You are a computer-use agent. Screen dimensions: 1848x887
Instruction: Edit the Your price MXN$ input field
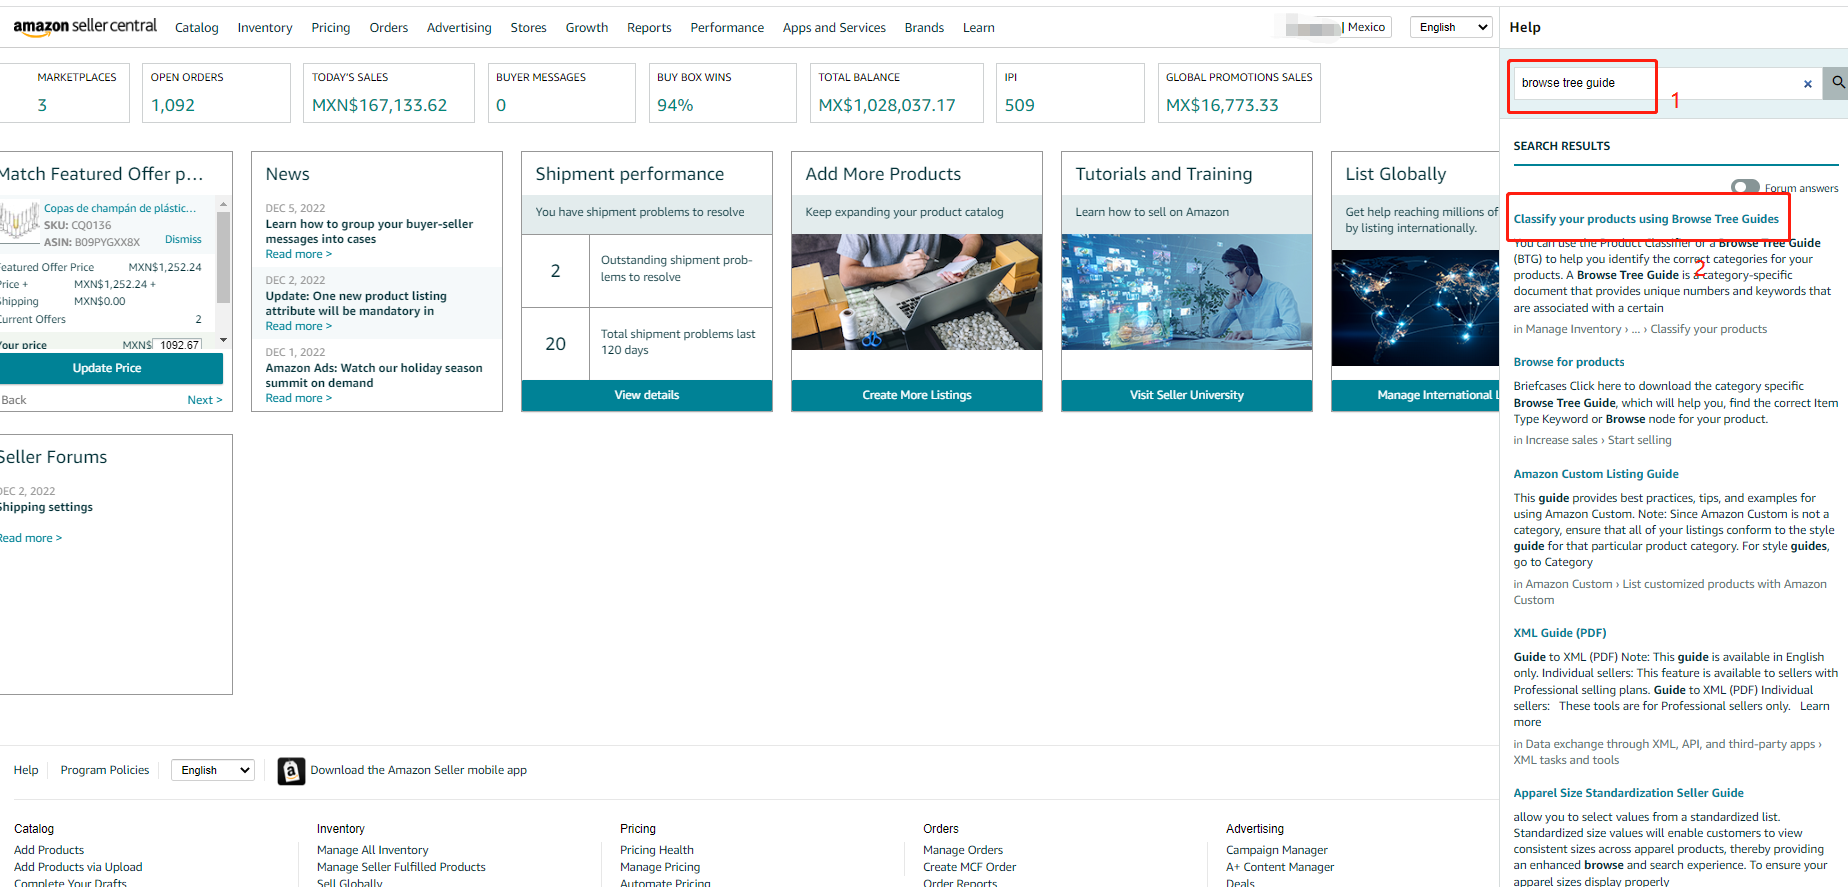coord(178,345)
